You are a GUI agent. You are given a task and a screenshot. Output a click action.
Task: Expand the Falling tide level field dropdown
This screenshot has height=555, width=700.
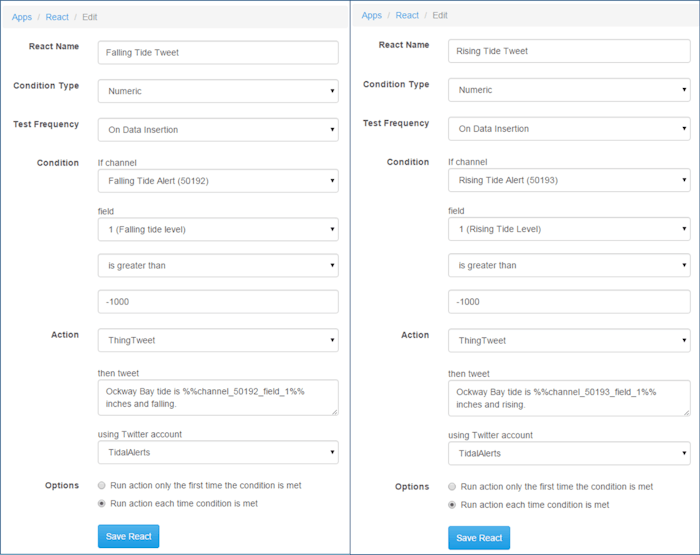pos(217,230)
